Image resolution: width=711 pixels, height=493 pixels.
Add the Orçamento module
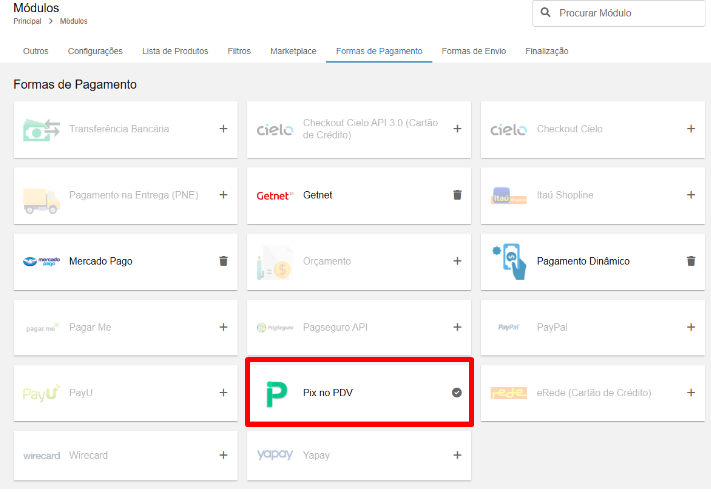coord(458,261)
